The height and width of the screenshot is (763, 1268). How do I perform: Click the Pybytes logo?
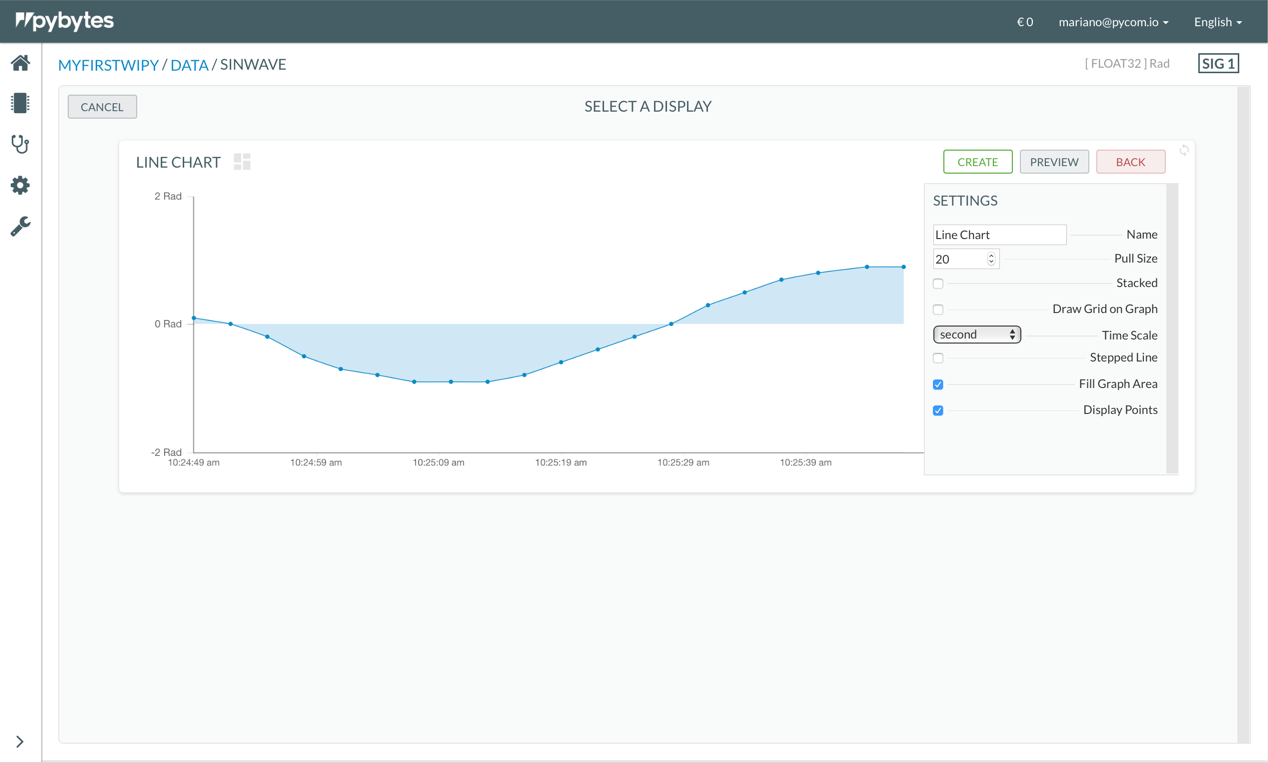tap(65, 21)
